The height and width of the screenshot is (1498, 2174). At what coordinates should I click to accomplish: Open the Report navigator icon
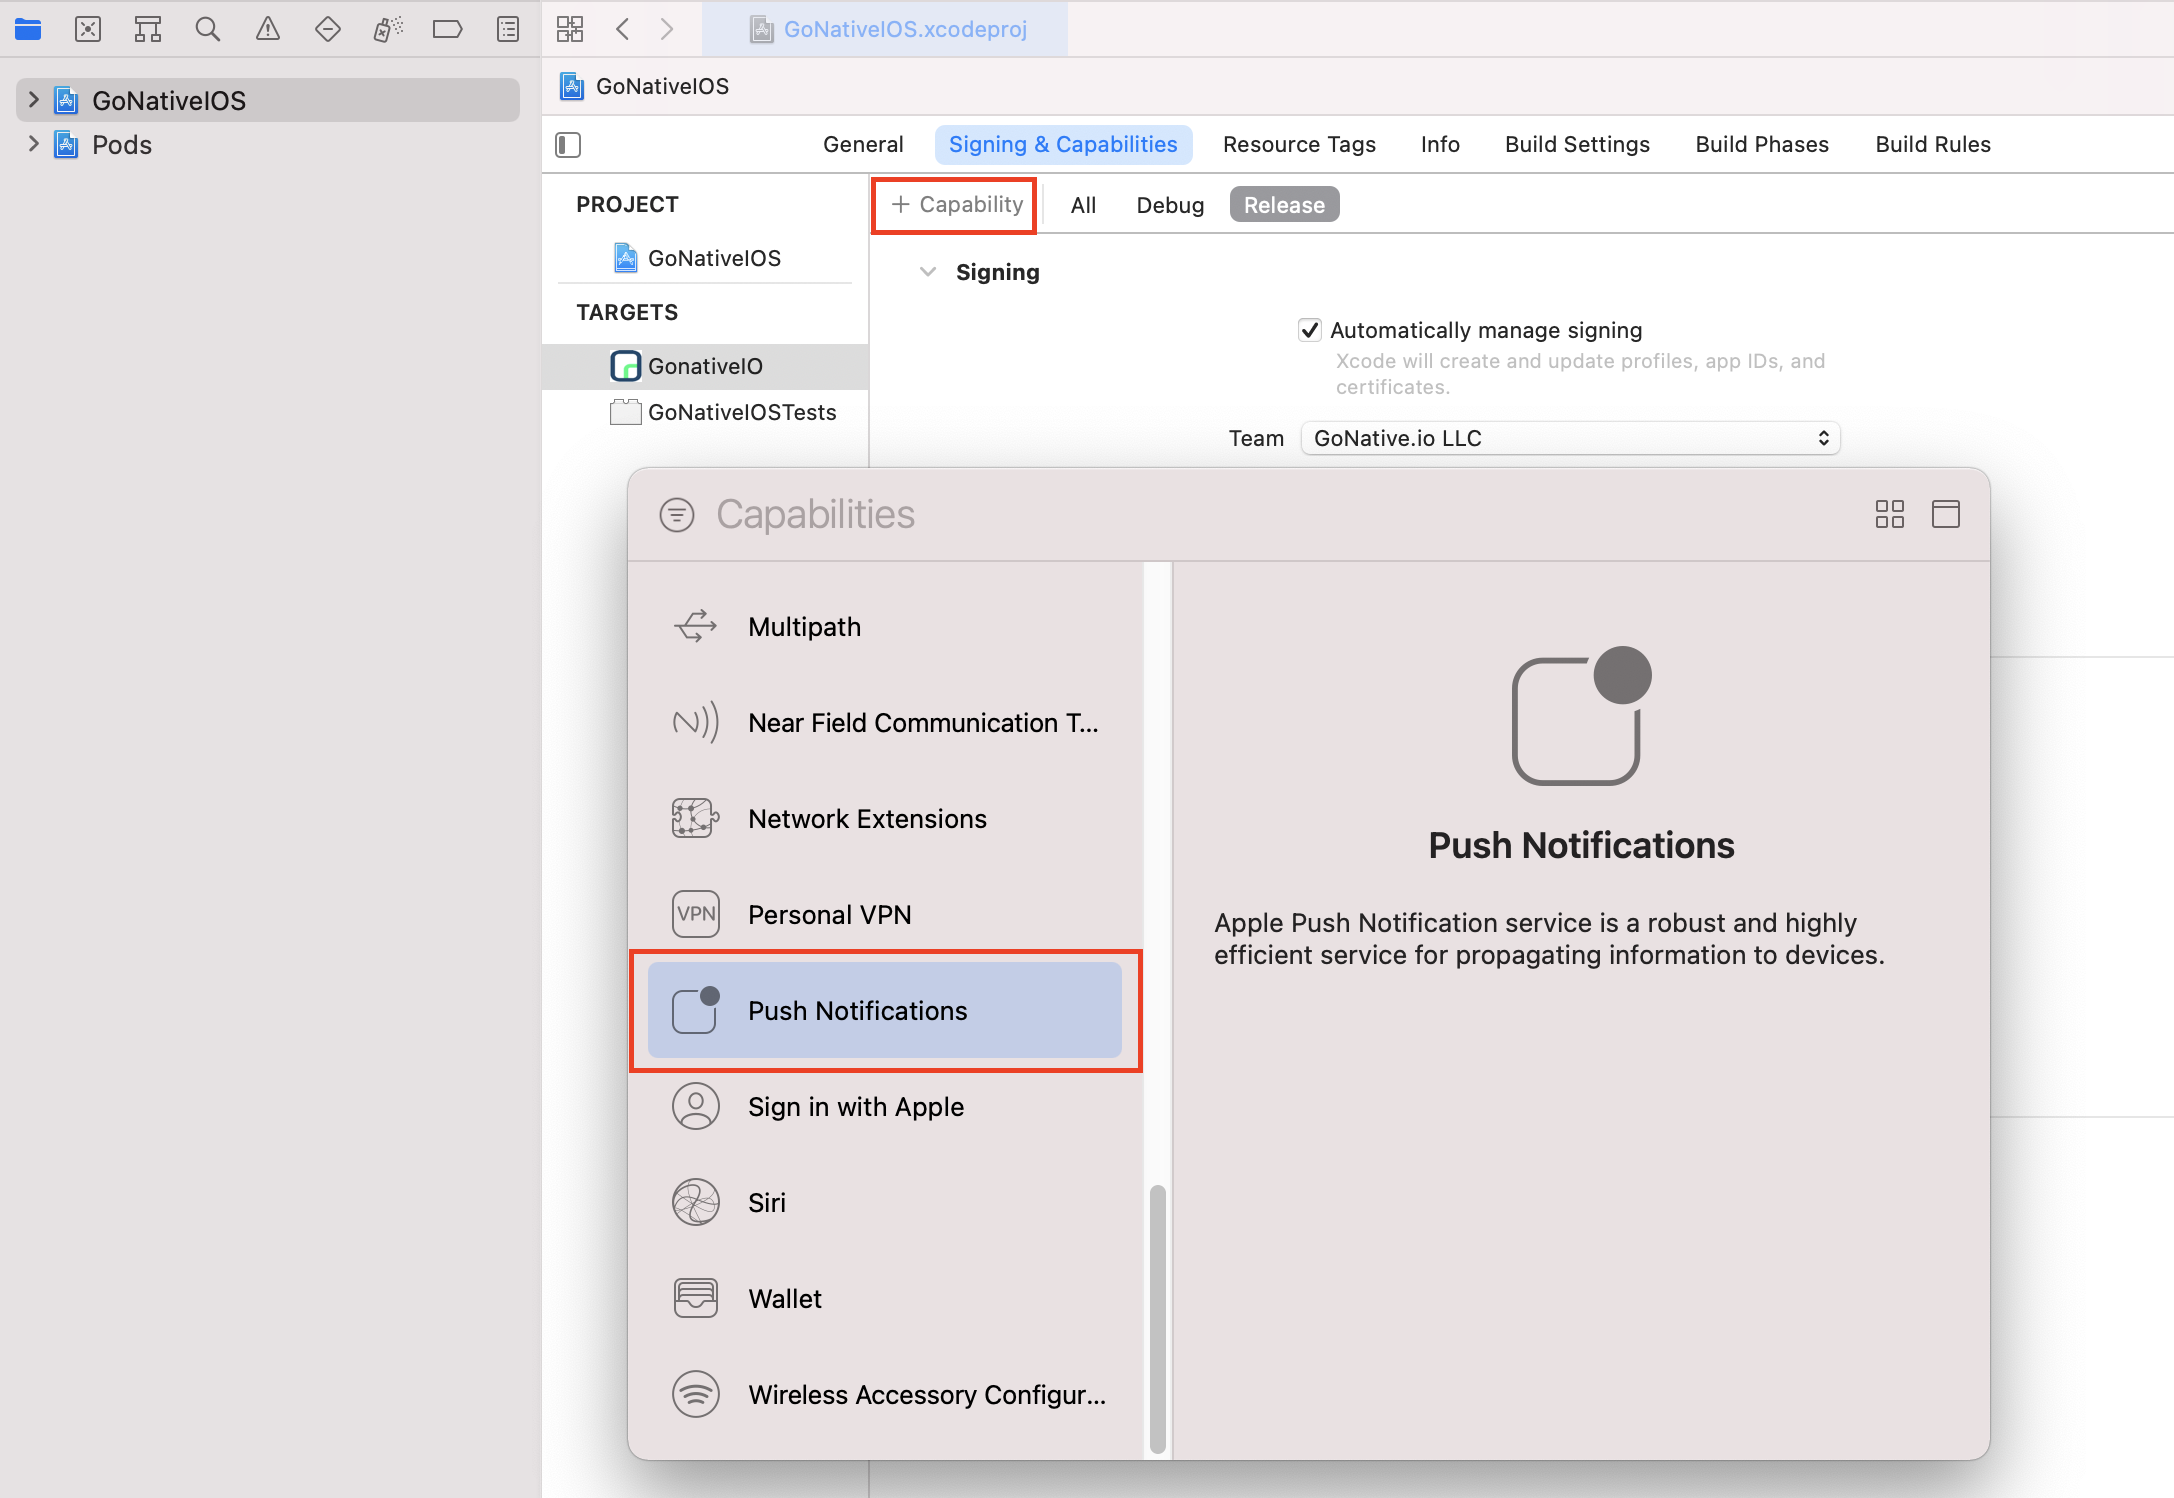(508, 29)
